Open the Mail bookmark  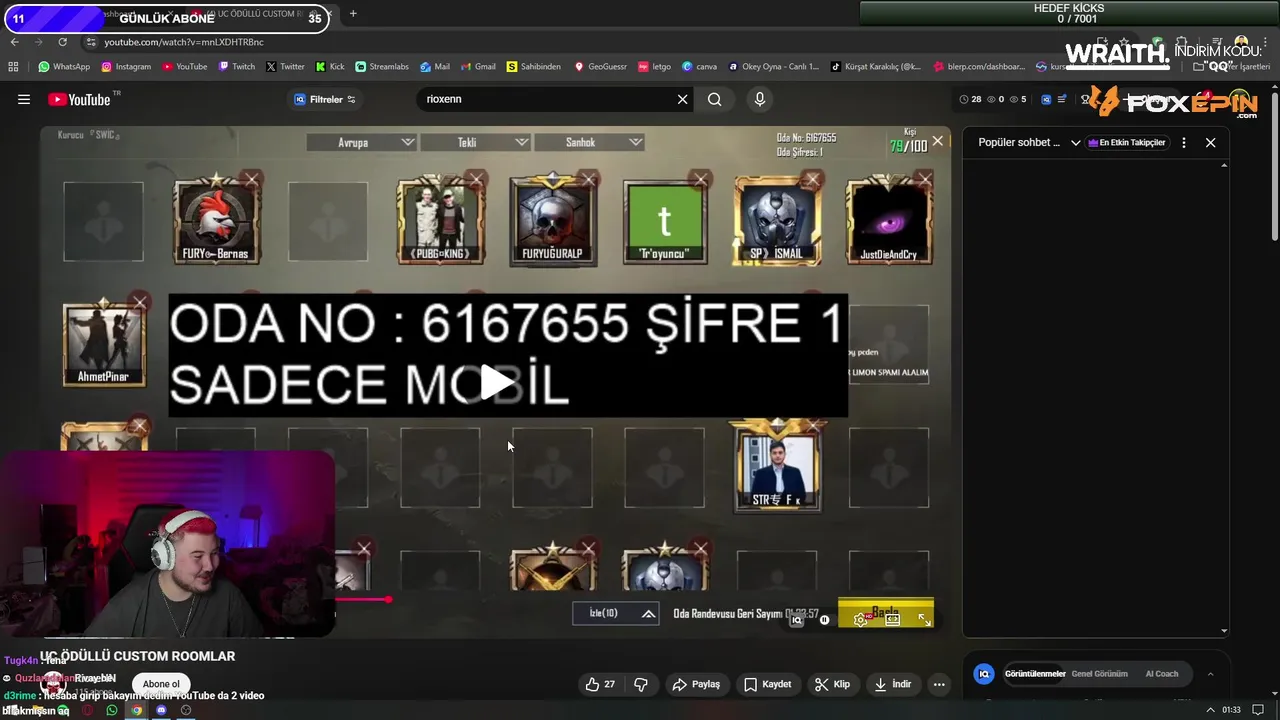tap(435, 67)
